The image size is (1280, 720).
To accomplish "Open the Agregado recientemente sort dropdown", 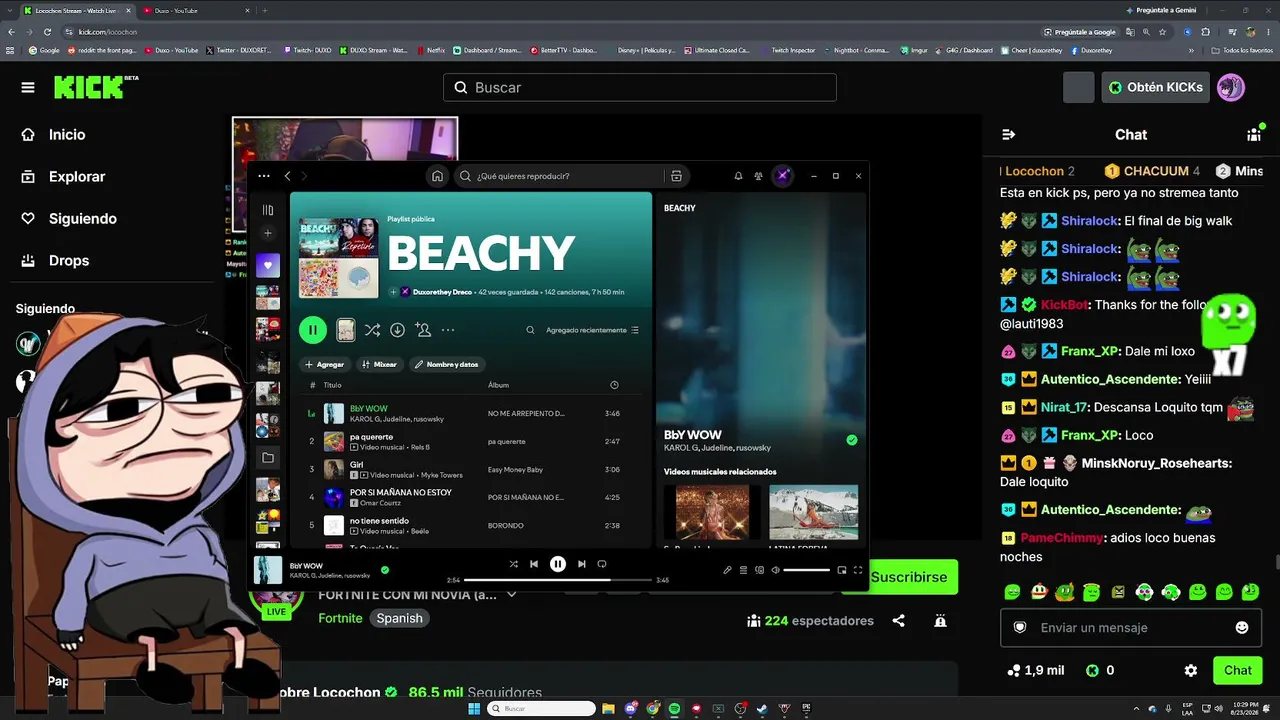I will (592, 330).
